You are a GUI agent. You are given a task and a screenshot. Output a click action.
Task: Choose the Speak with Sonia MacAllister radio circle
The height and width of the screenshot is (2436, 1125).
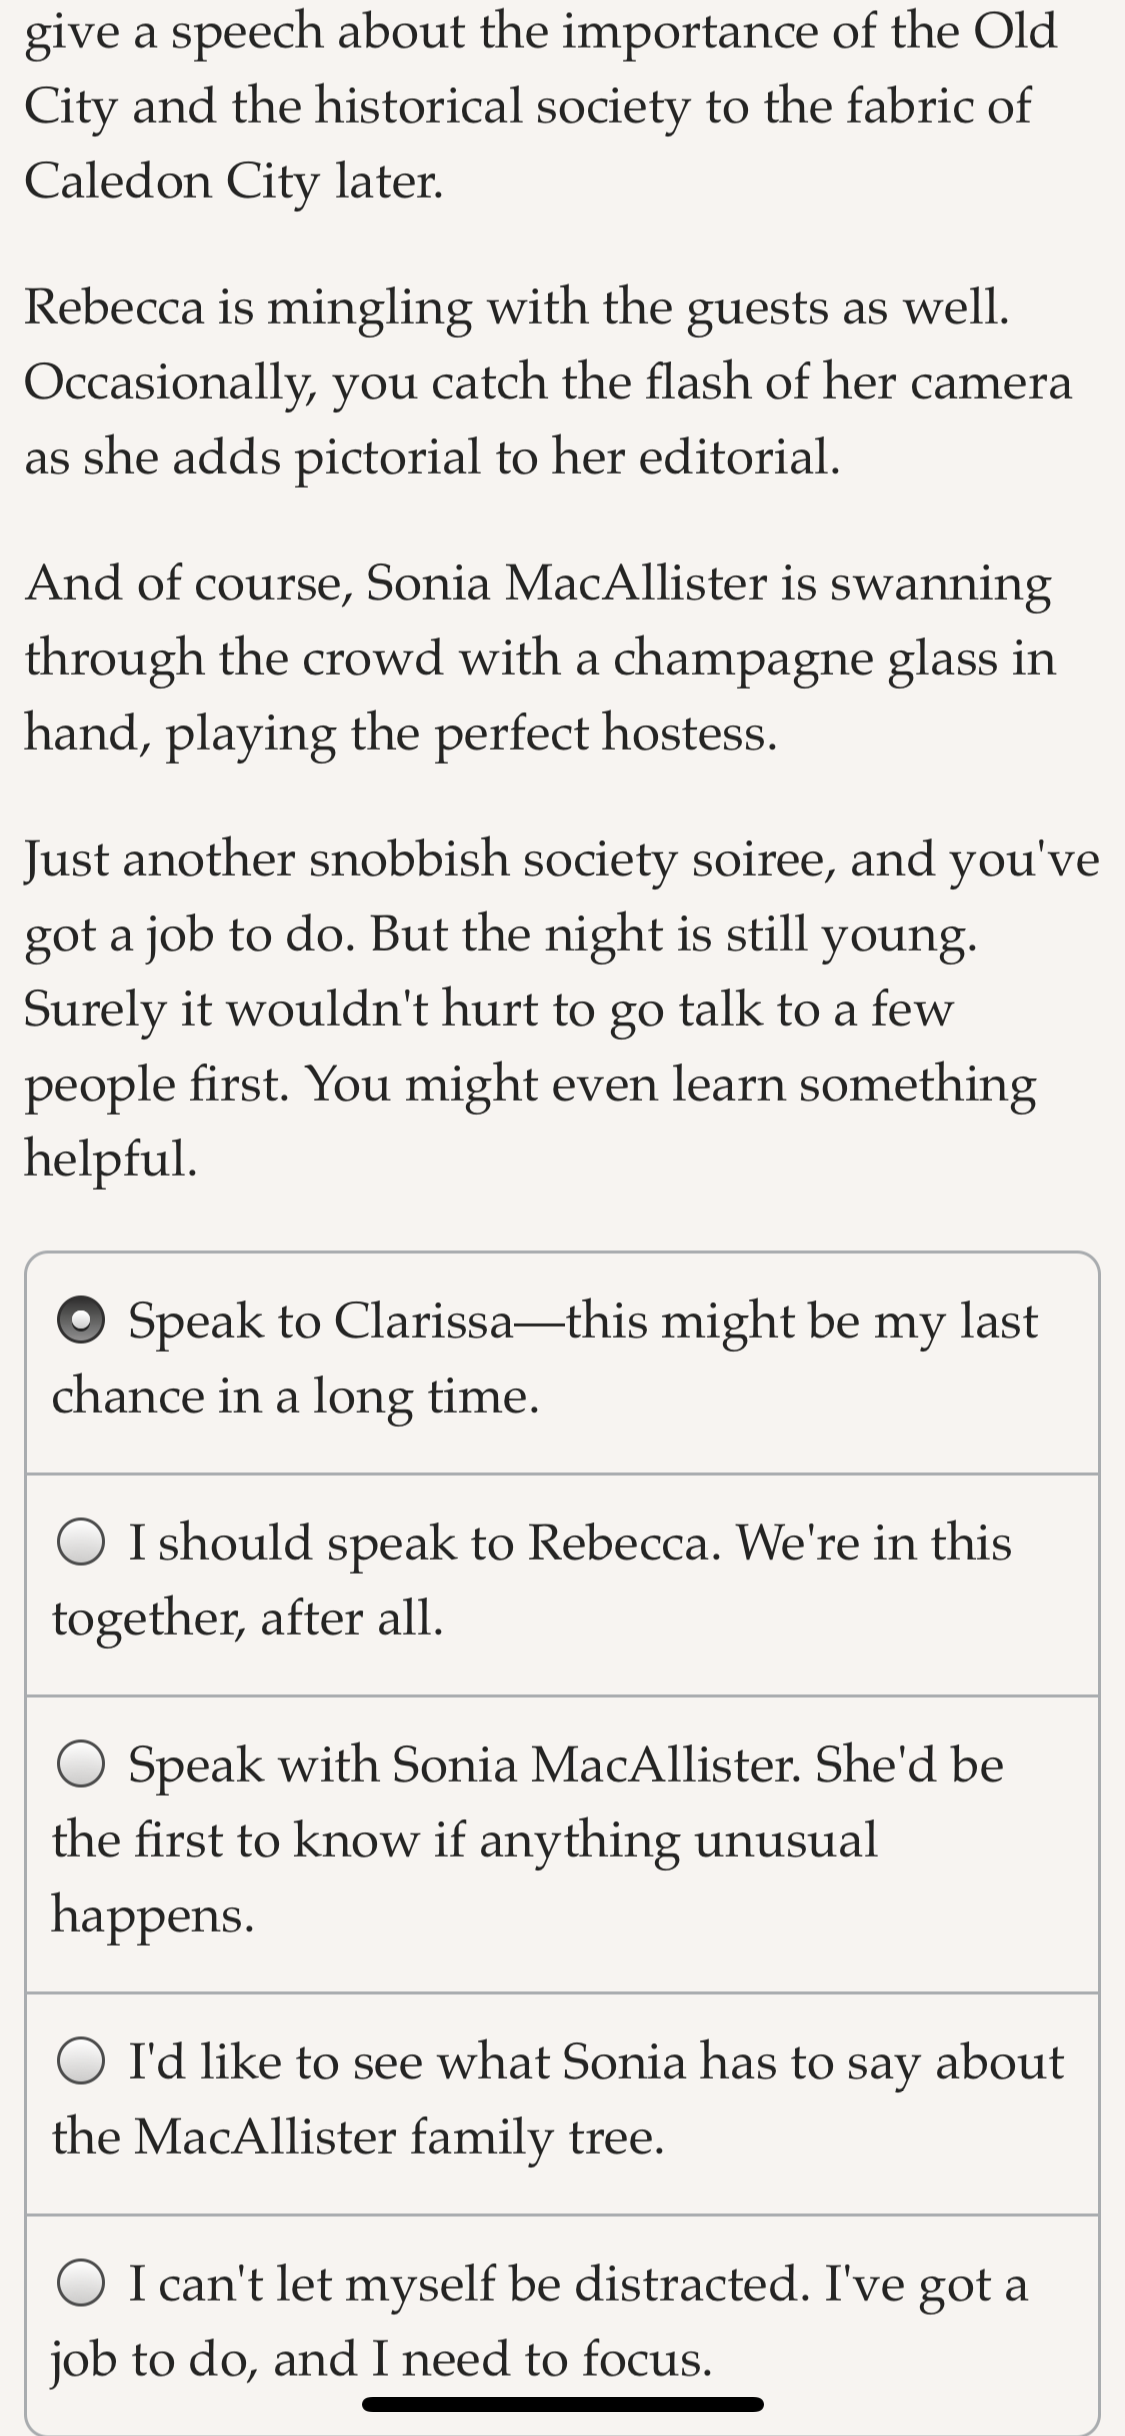(81, 1763)
